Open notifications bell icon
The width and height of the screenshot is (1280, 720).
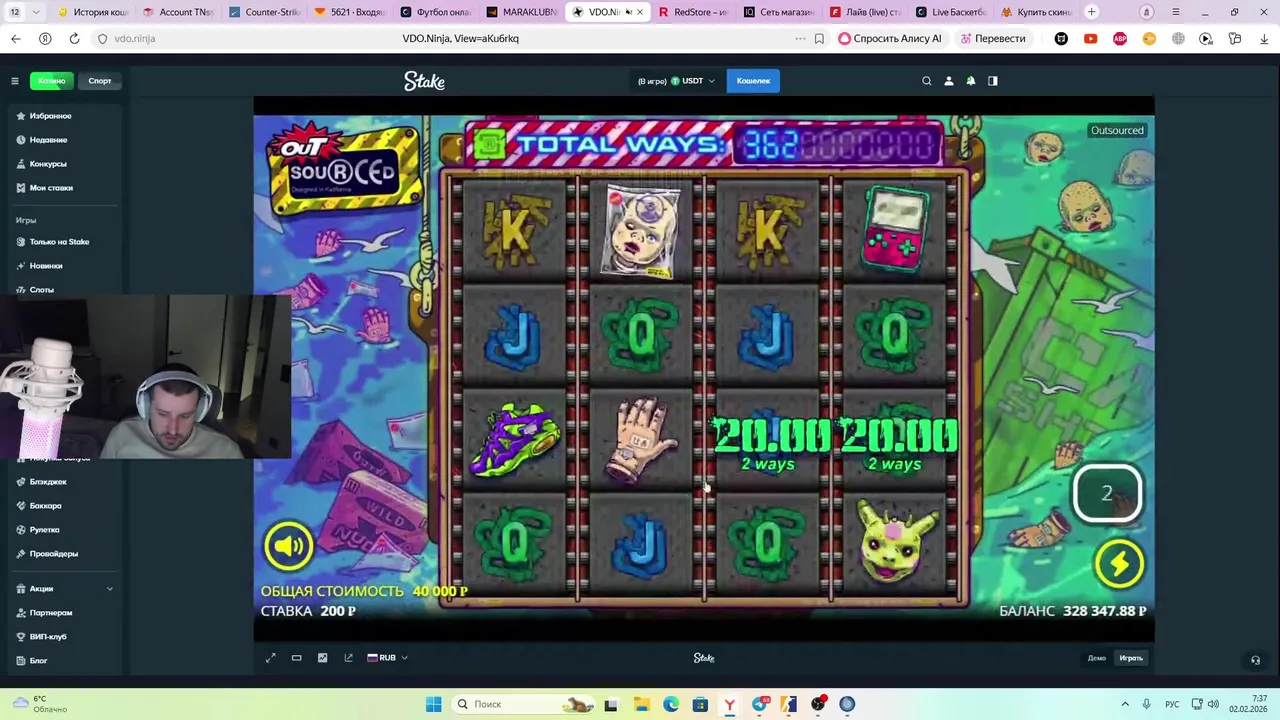pyautogui.click(x=971, y=81)
